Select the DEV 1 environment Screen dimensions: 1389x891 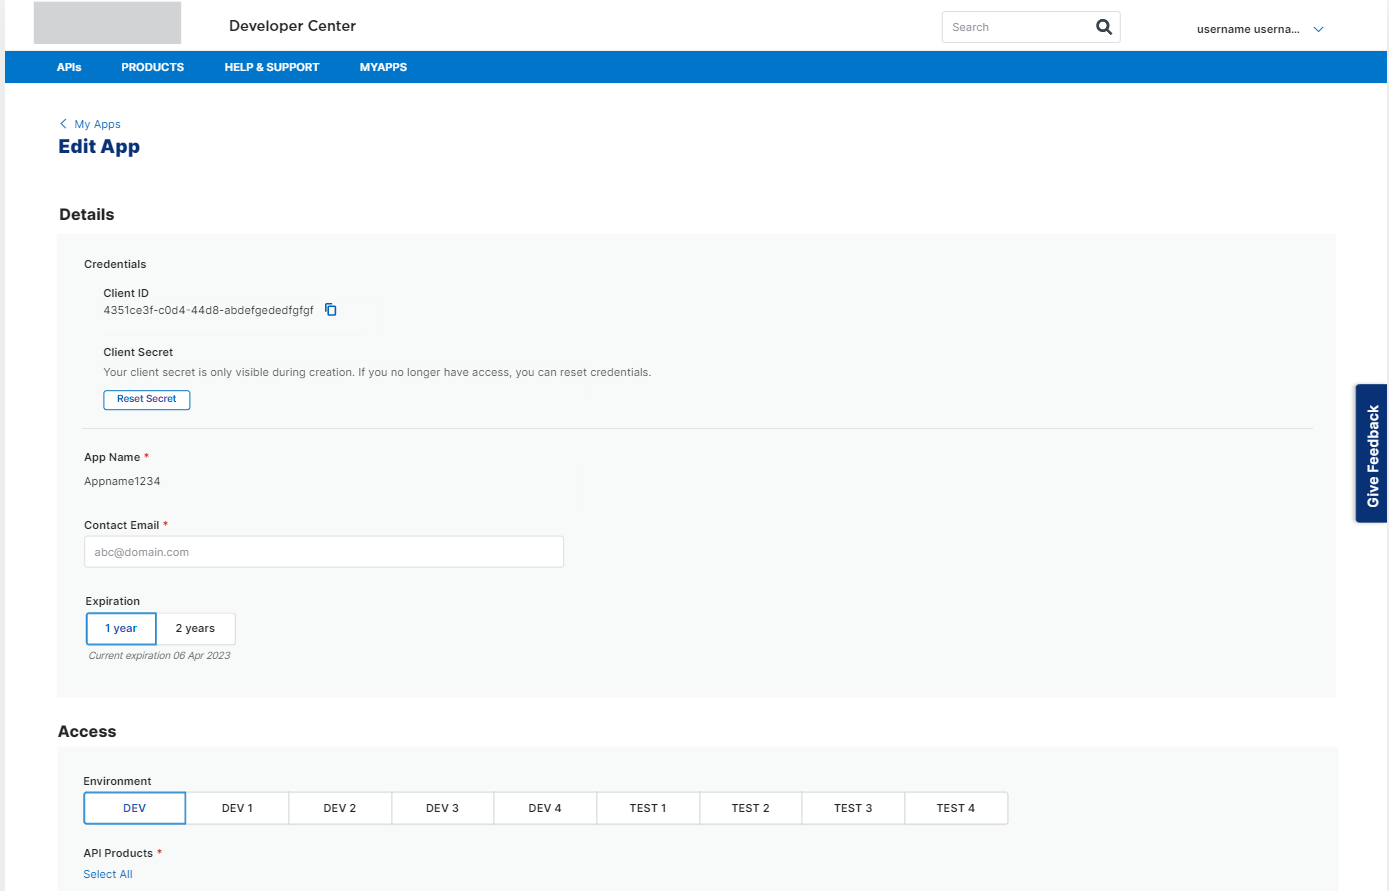(237, 808)
